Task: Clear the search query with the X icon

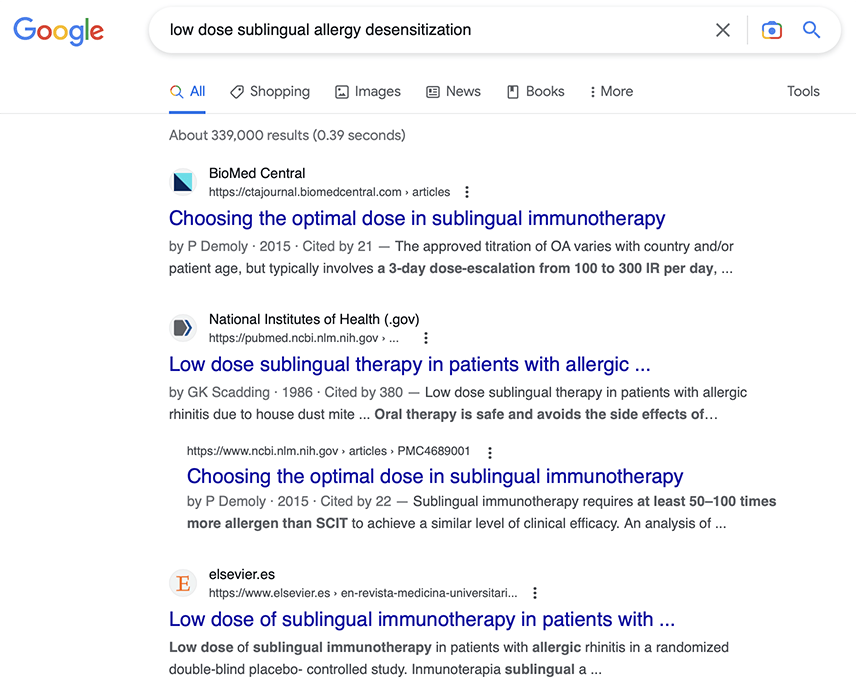Action: tap(723, 30)
